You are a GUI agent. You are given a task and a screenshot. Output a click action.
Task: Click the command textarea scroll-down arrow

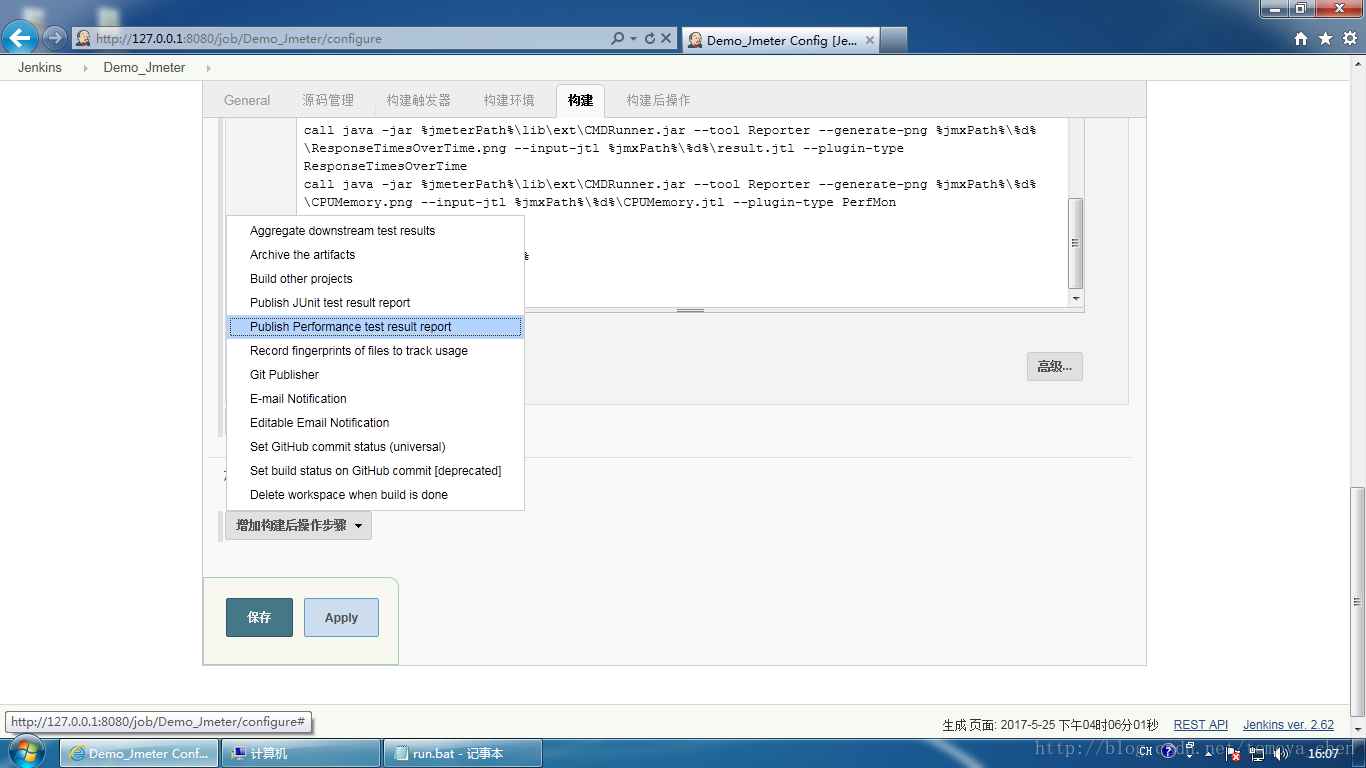(1076, 298)
